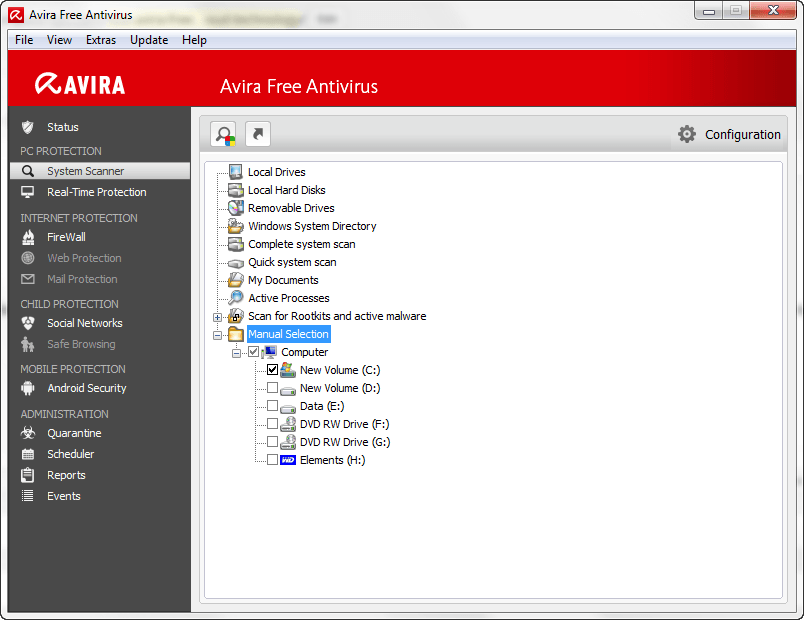Click the Local Drives profile icon
804x620 pixels.
point(236,172)
